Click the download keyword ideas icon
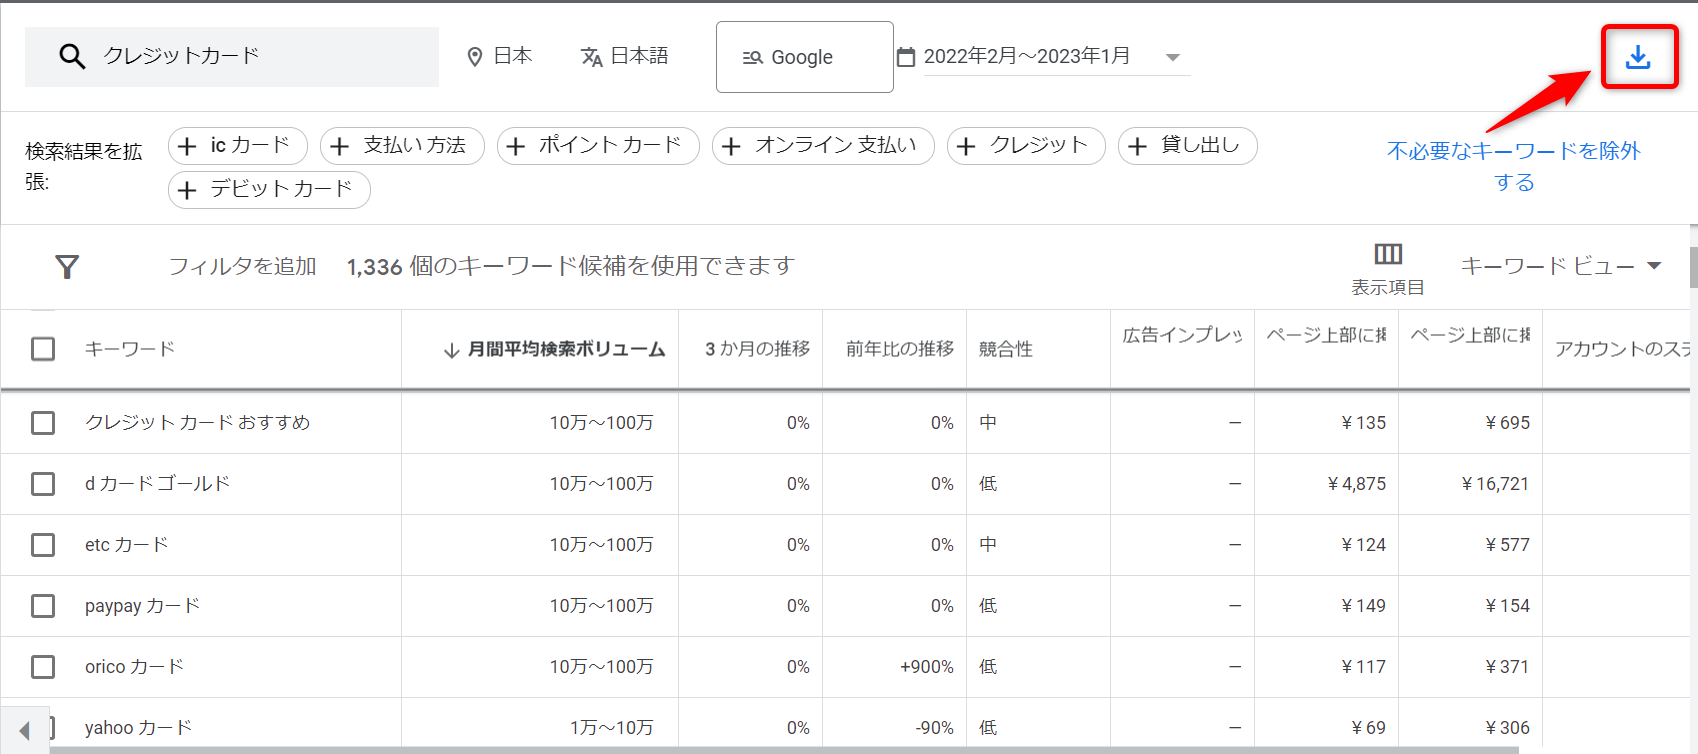Screen dimensions: 1698x754 (1638, 57)
